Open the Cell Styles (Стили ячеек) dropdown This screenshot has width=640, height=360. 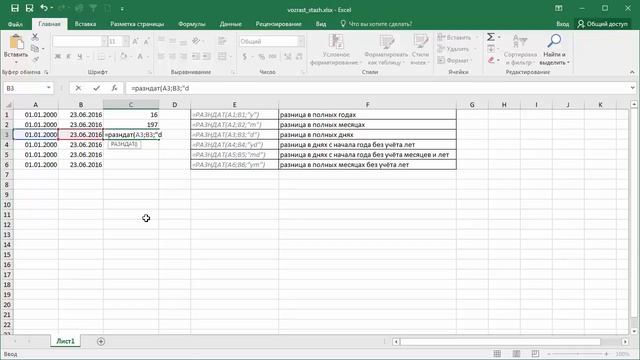pyautogui.click(x=420, y=50)
